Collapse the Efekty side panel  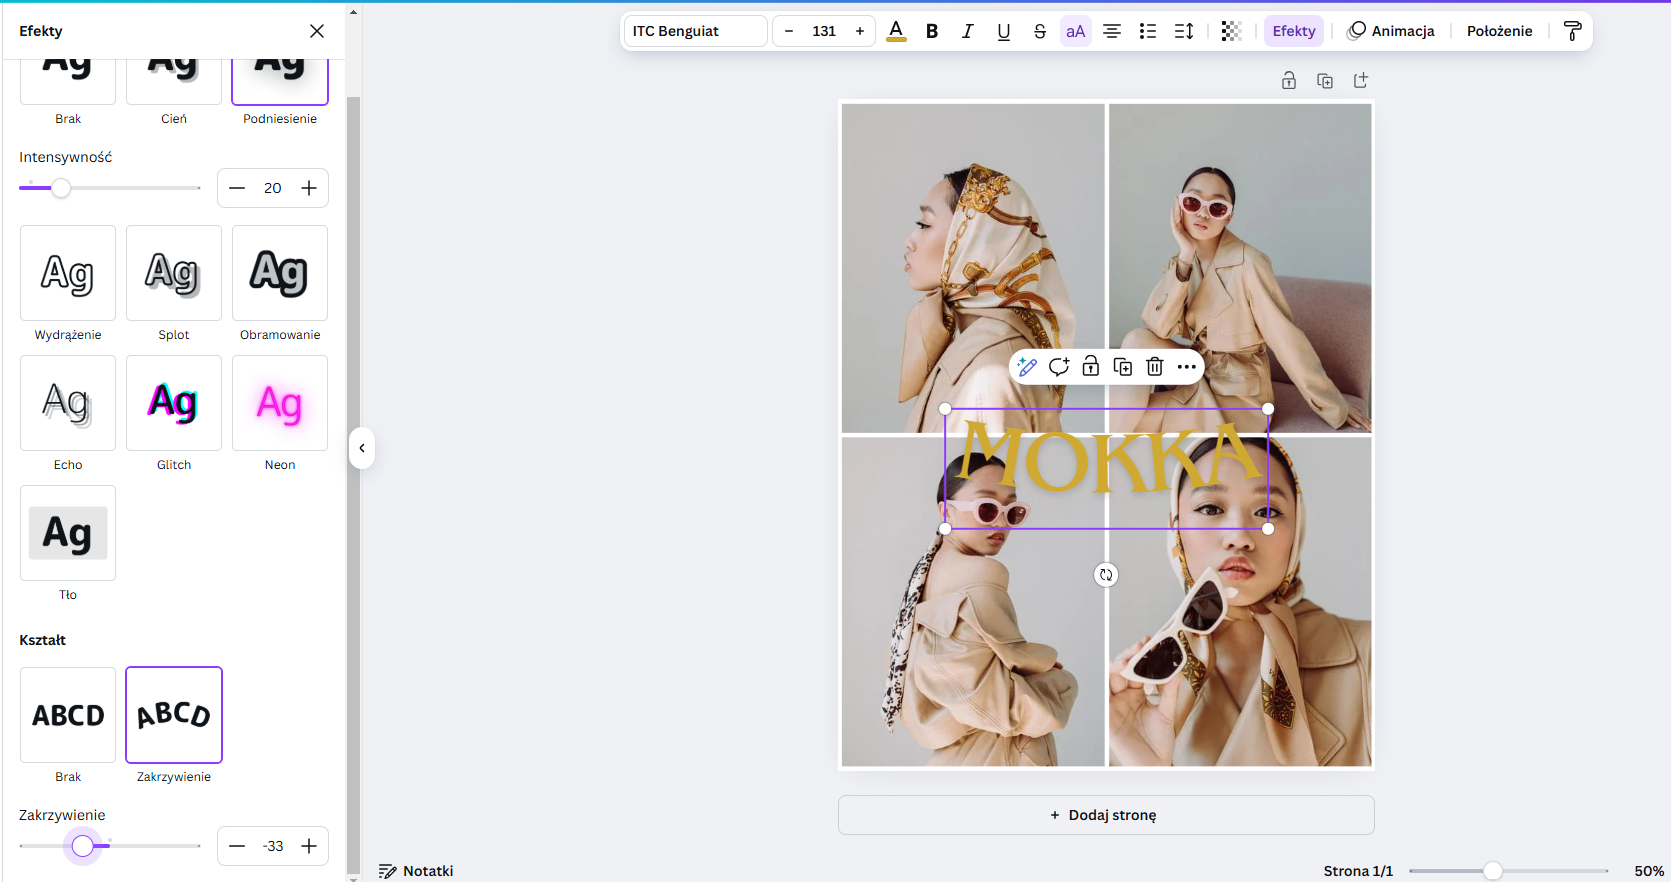click(362, 448)
